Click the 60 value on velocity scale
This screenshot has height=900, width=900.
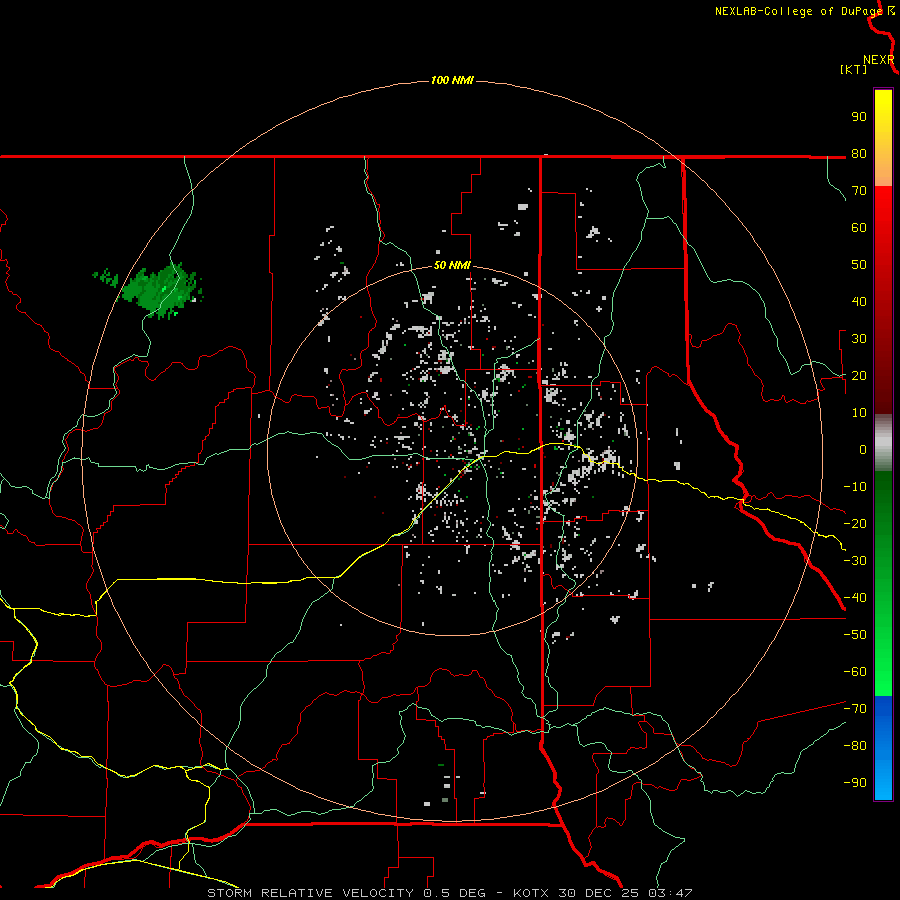(x=859, y=228)
